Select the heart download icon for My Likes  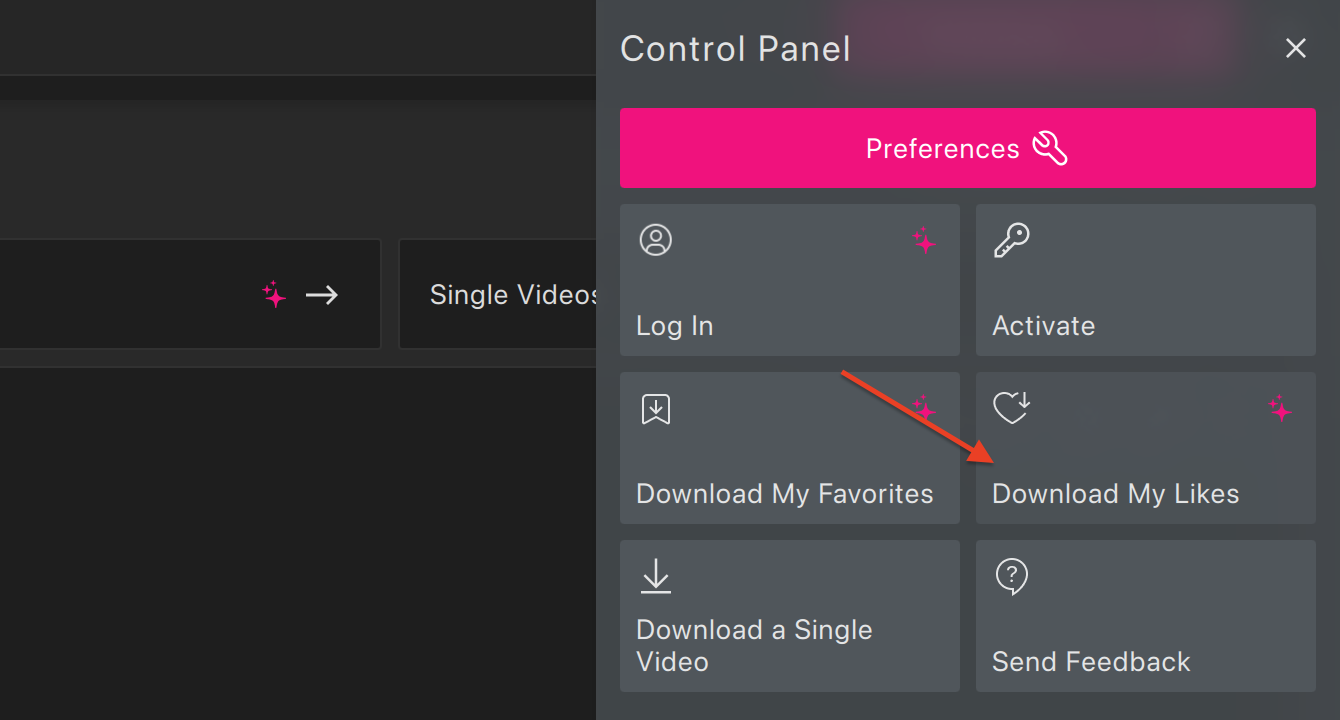tap(1011, 408)
